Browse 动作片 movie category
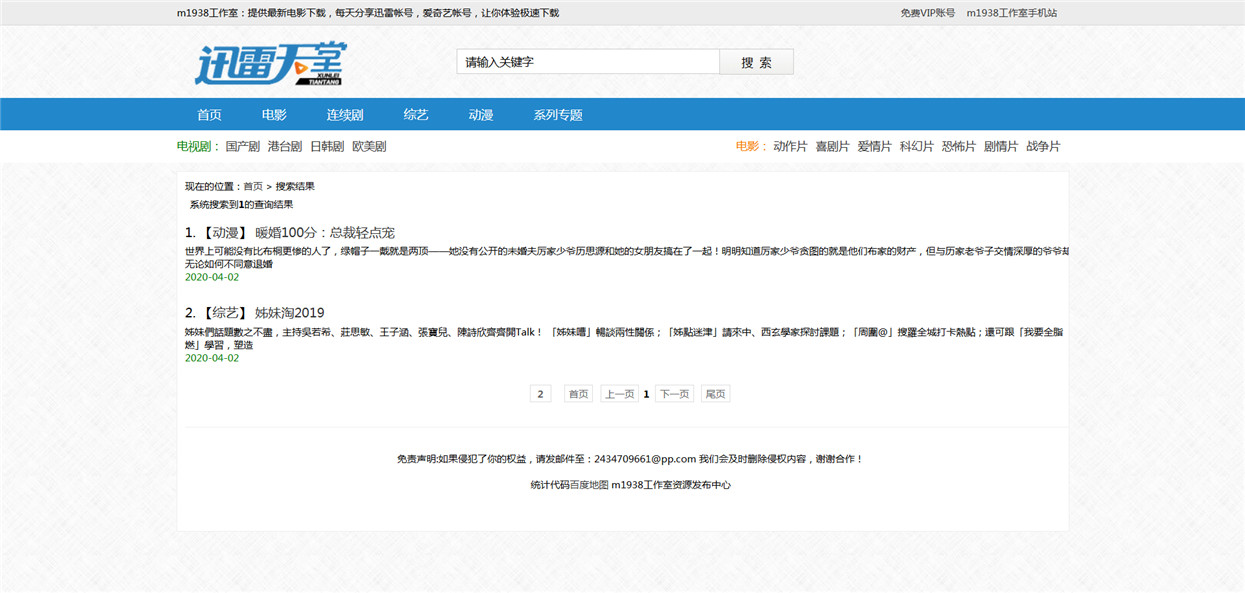The image size is (1245, 593). 790,146
